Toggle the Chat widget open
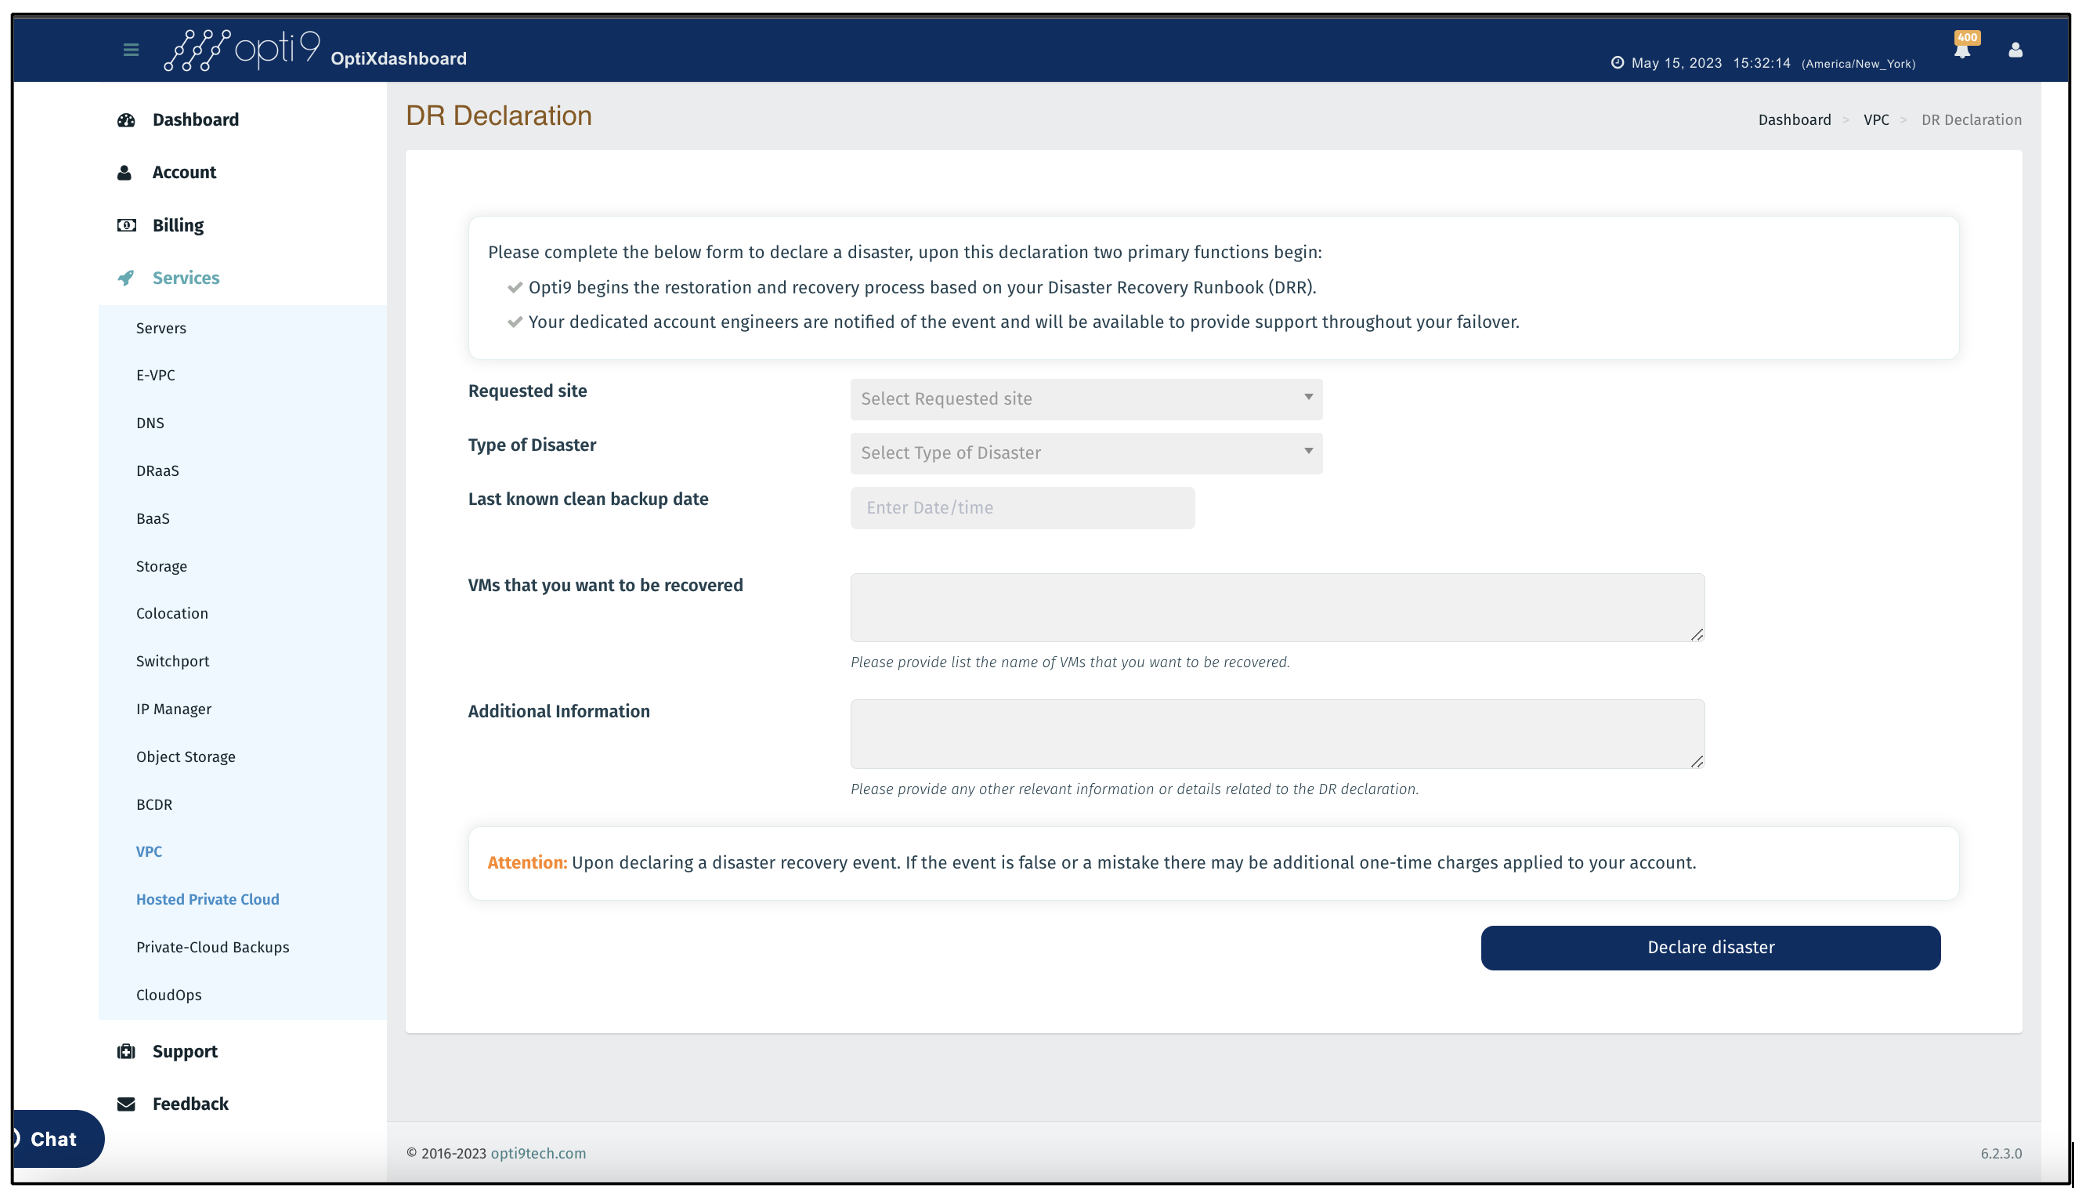Viewport: 2074px width, 1192px height. tap(53, 1138)
